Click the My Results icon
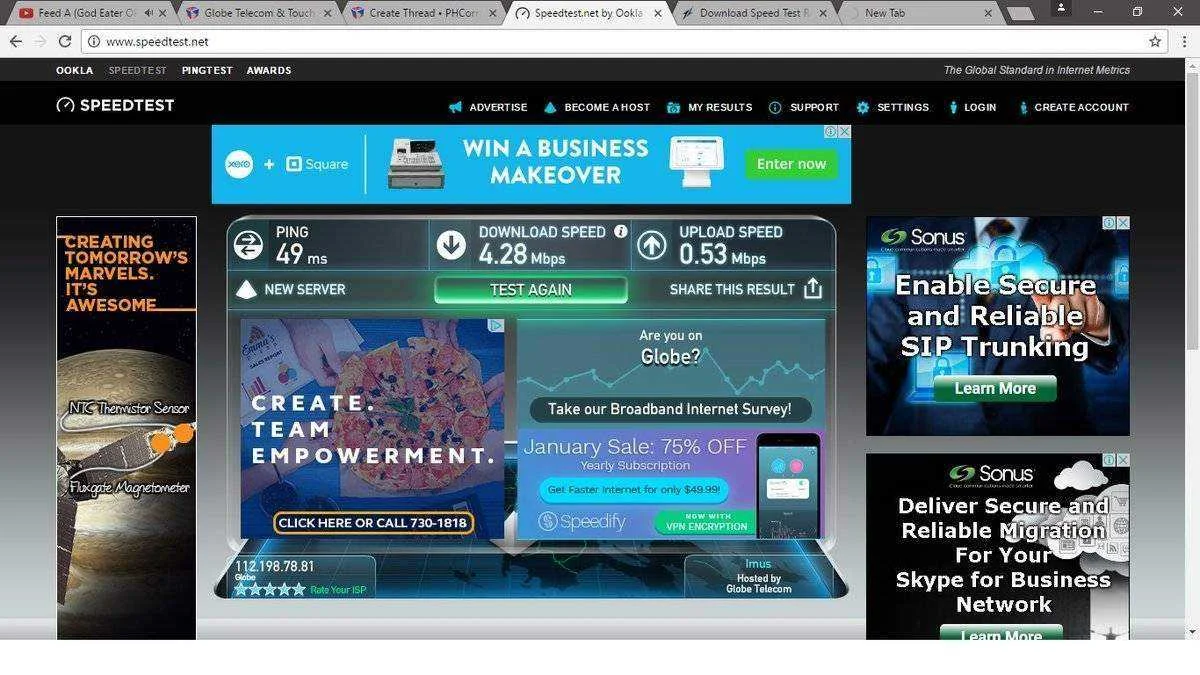This screenshot has width=1200, height=675. [674, 107]
